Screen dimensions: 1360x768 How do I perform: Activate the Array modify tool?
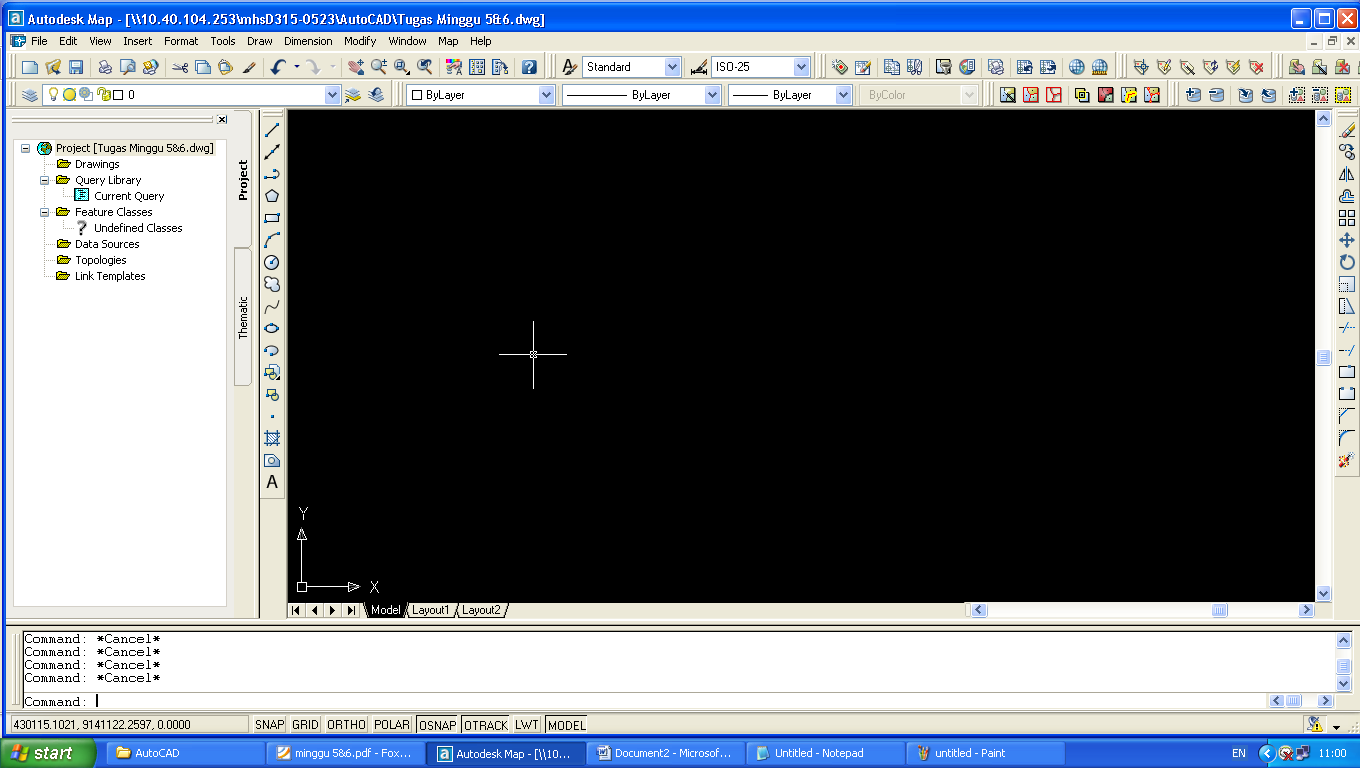point(1347,218)
